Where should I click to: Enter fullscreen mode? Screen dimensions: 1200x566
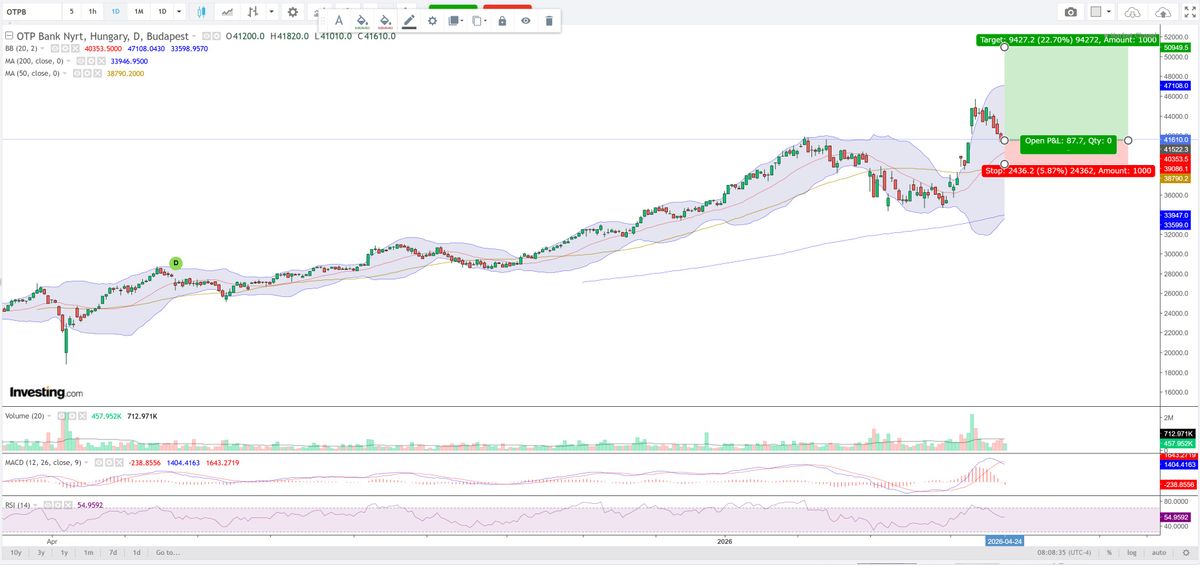coord(1189,12)
